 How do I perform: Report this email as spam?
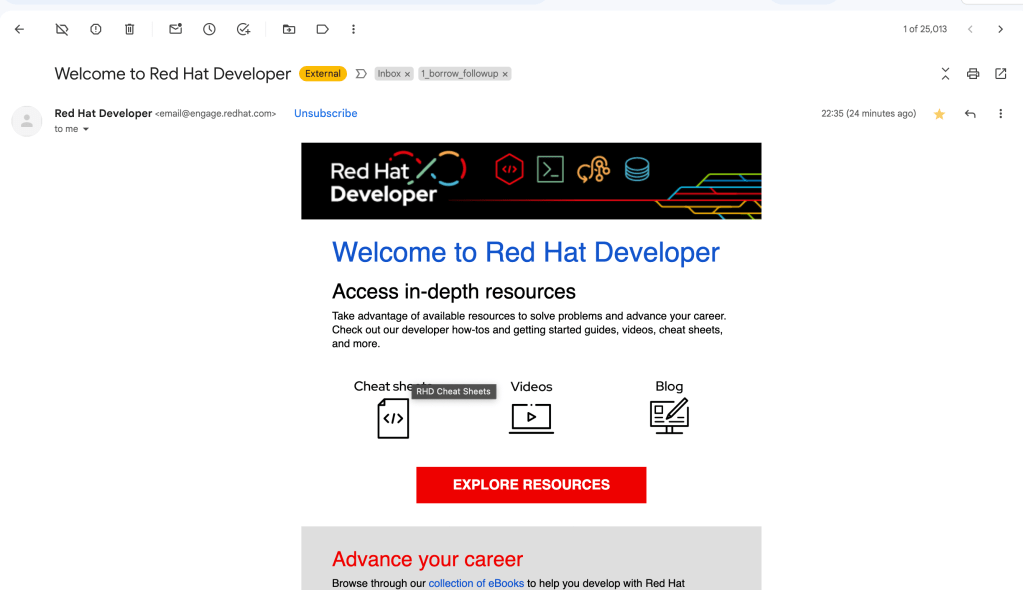96,29
